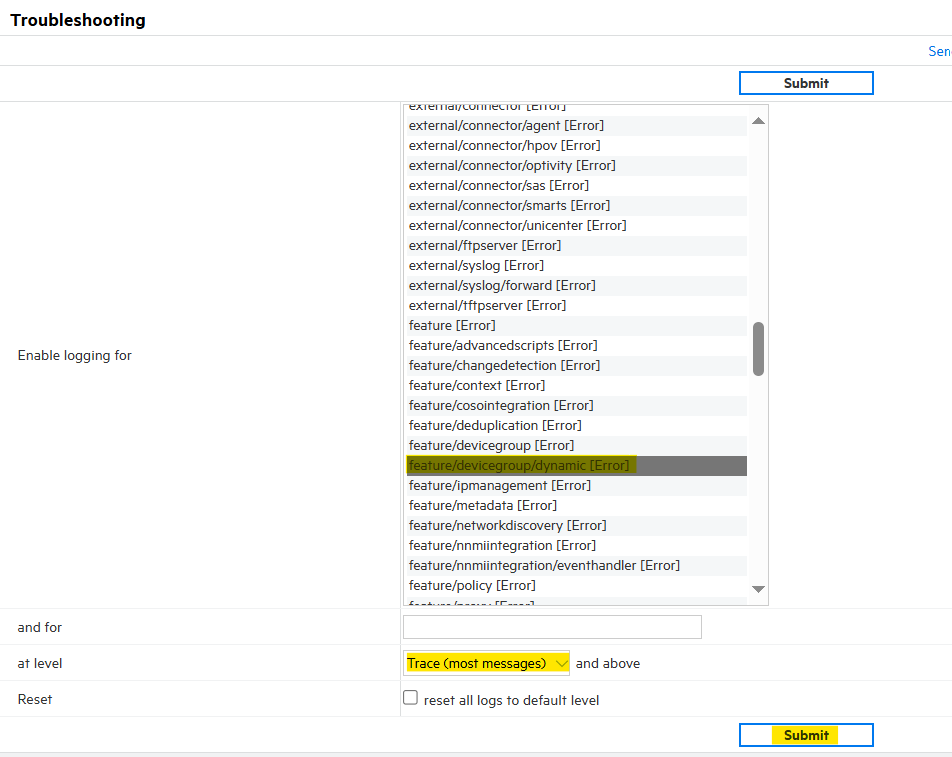Select feature/changedetection [Error]

click(576, 366)
